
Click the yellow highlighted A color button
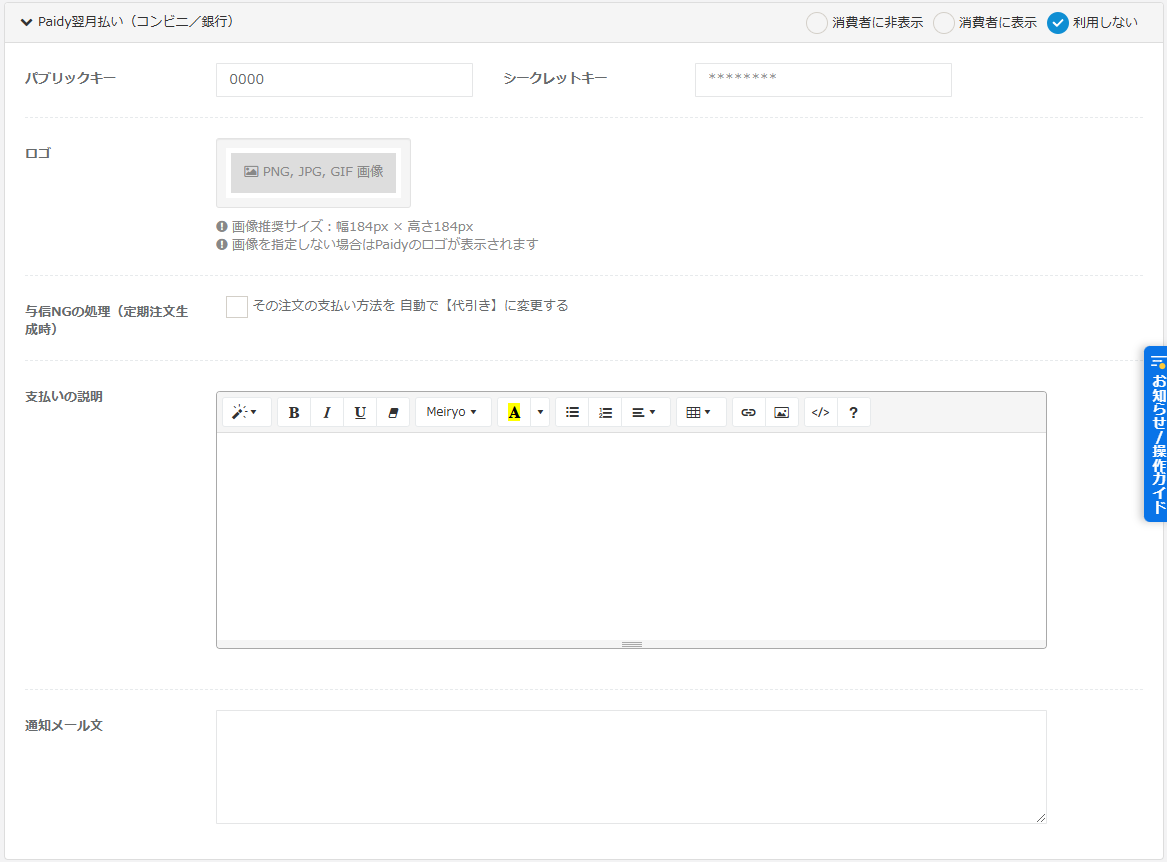pyautogui.click(x=514, y=412)
